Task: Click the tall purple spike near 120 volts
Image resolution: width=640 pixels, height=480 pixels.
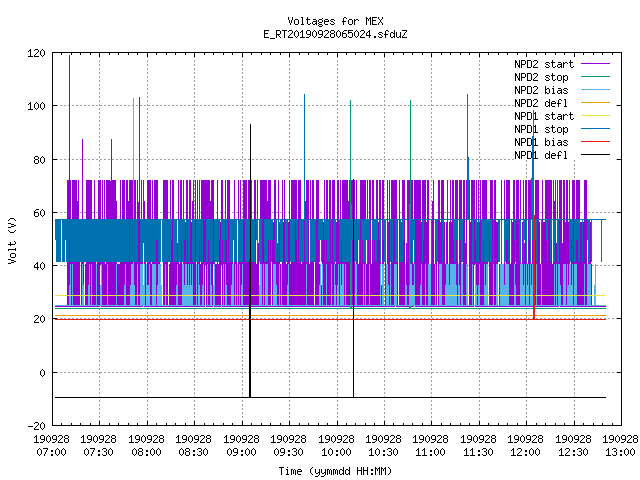Action: point(69,118)
